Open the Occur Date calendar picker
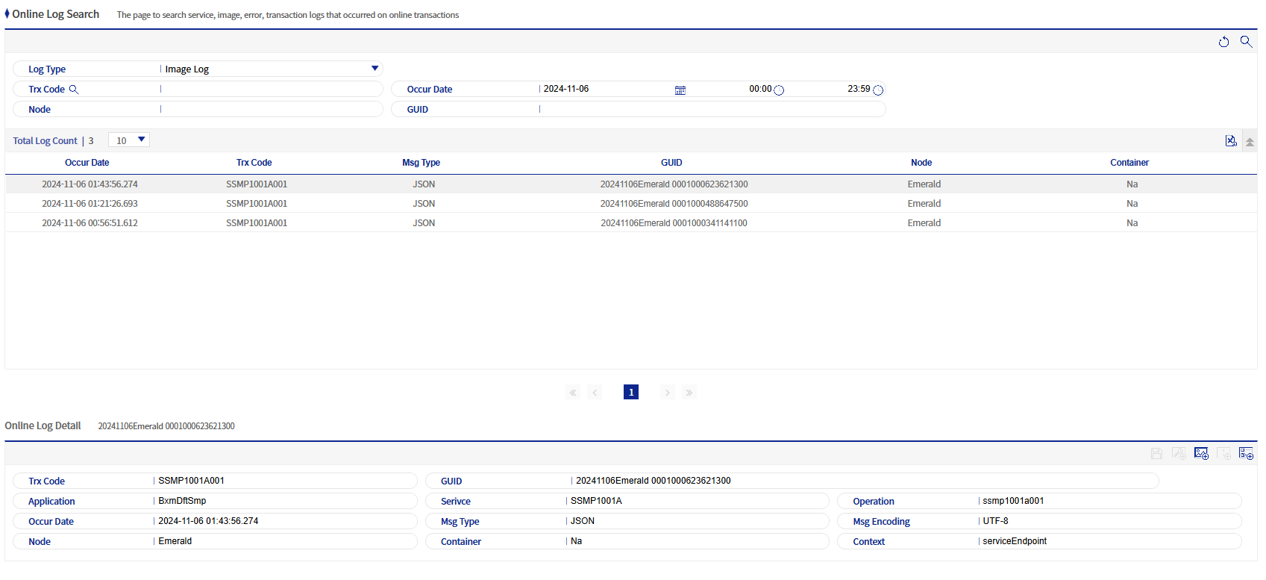The width and height of the screenshot is (1266, 580). (680, 89)
